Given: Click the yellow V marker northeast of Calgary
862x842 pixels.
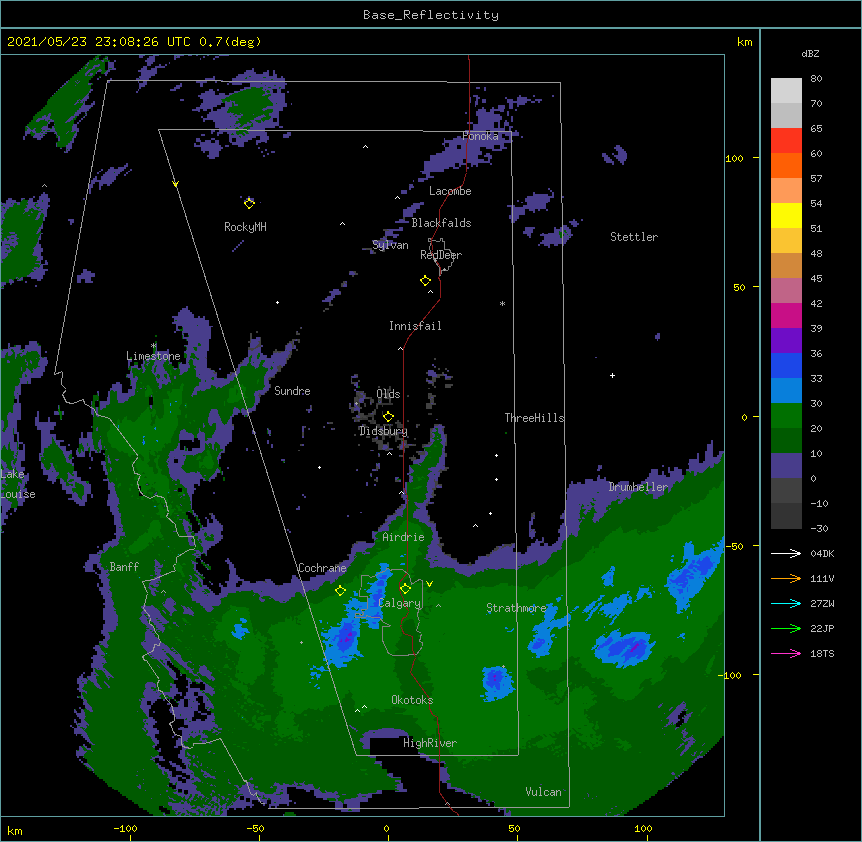Looking at the screenshot, I should (x=429, y=584).
